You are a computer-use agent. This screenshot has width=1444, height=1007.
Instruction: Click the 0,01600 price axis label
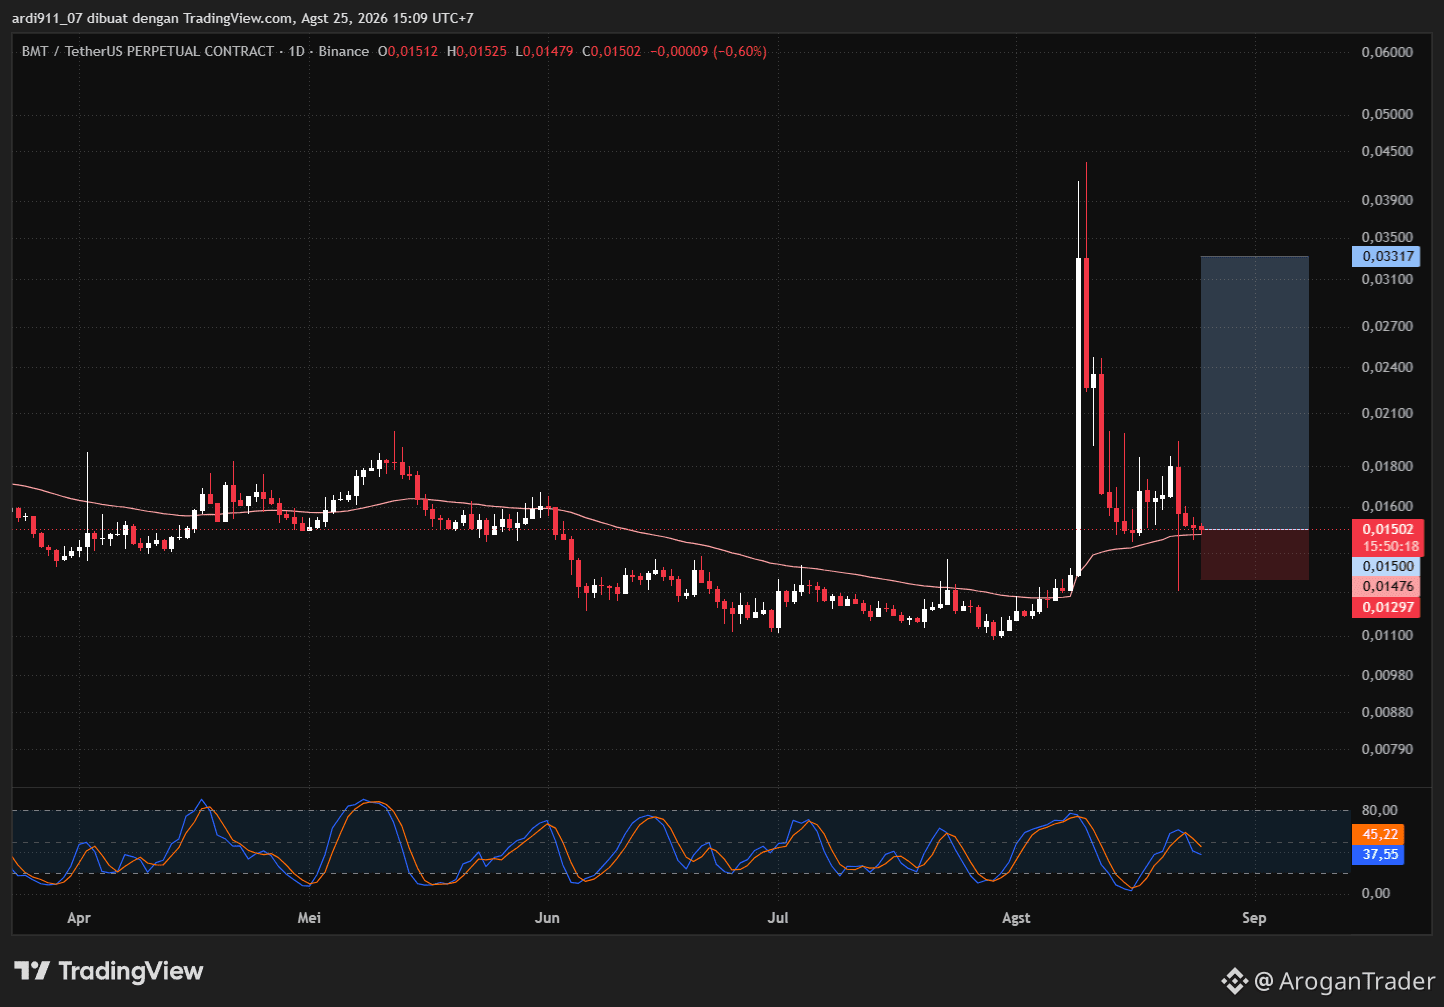tap(1388, 506)
